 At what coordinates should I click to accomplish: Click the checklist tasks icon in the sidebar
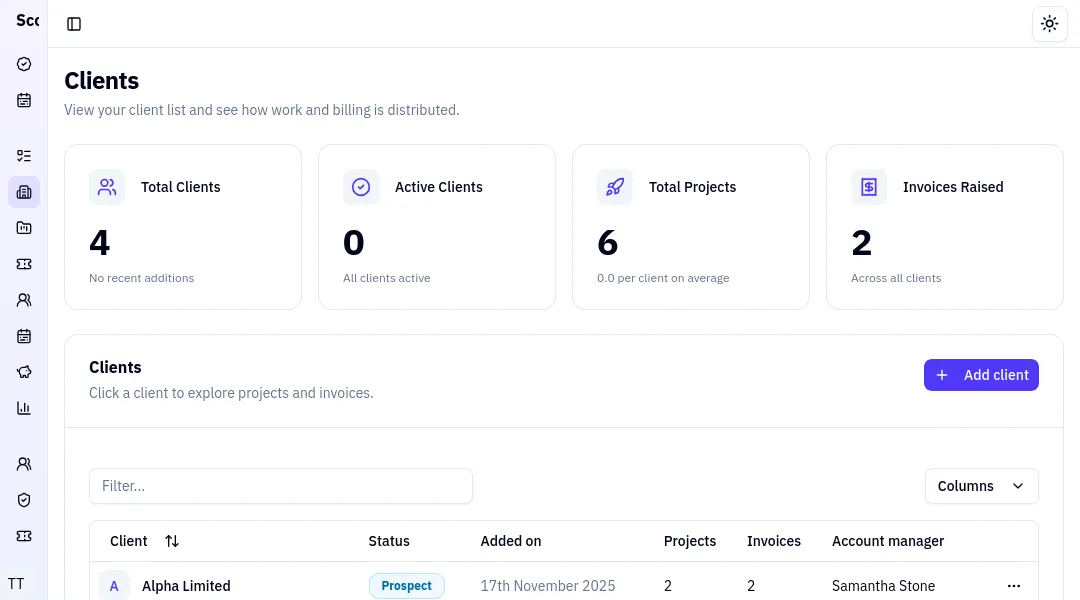coord(24,155)
